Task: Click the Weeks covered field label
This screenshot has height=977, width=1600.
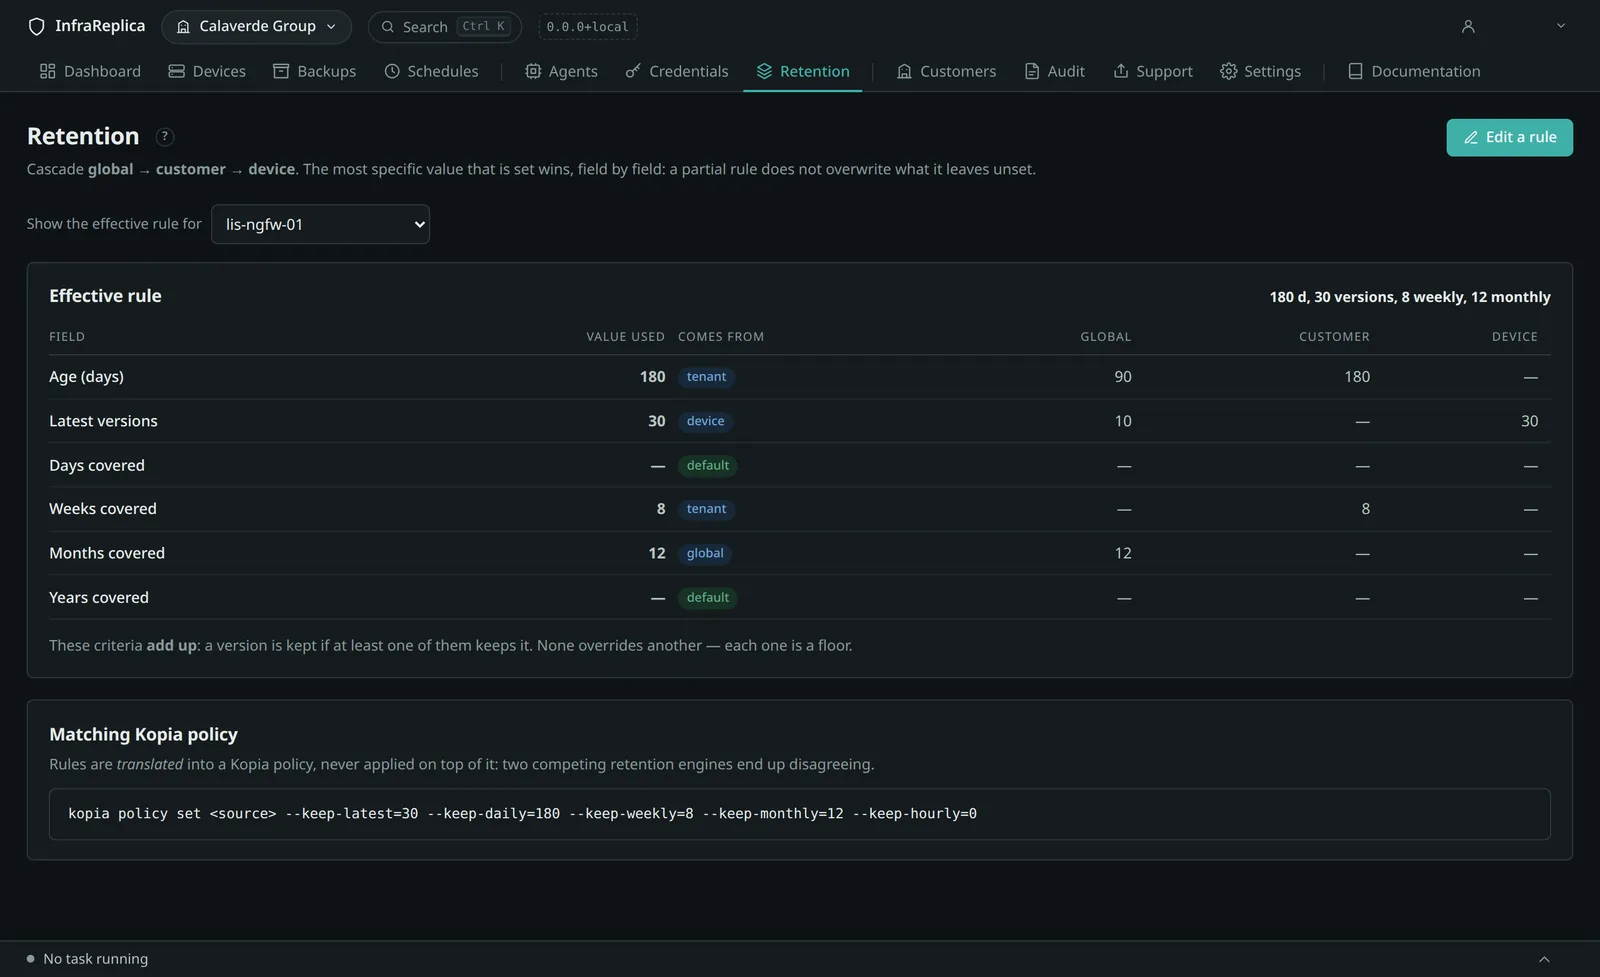Action: click(103, 509)
